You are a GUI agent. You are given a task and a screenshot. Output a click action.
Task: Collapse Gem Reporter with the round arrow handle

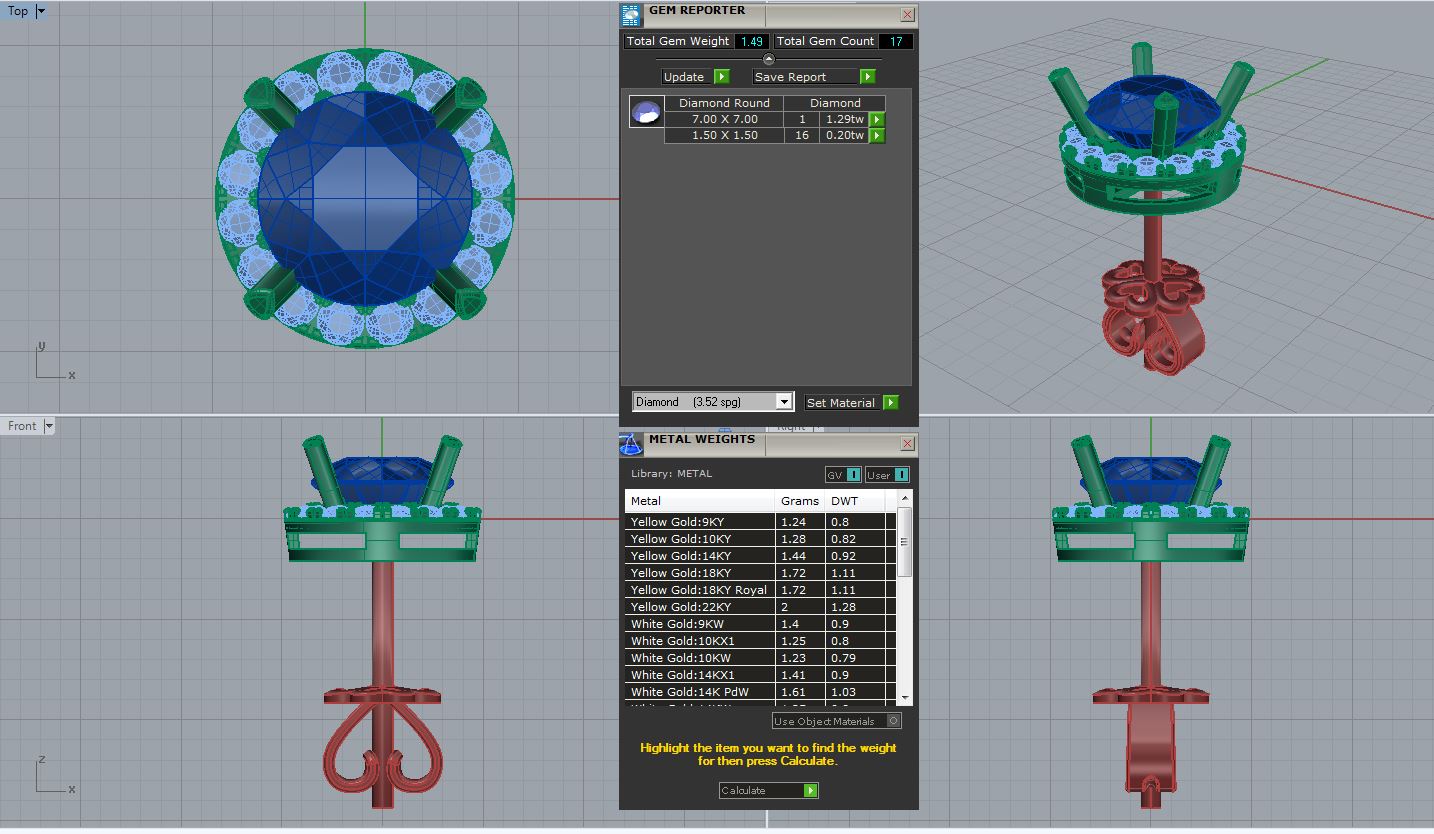coord(768,59)
